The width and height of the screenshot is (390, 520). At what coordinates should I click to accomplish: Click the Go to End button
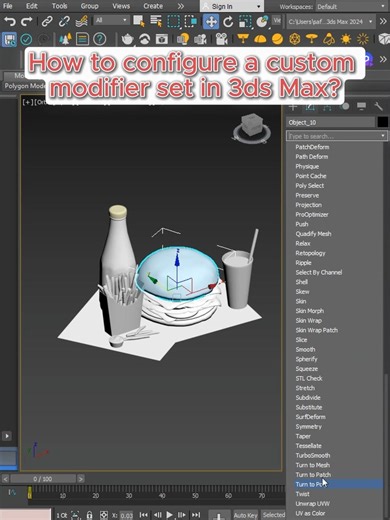pyautogui.click(x=196, y=515)
